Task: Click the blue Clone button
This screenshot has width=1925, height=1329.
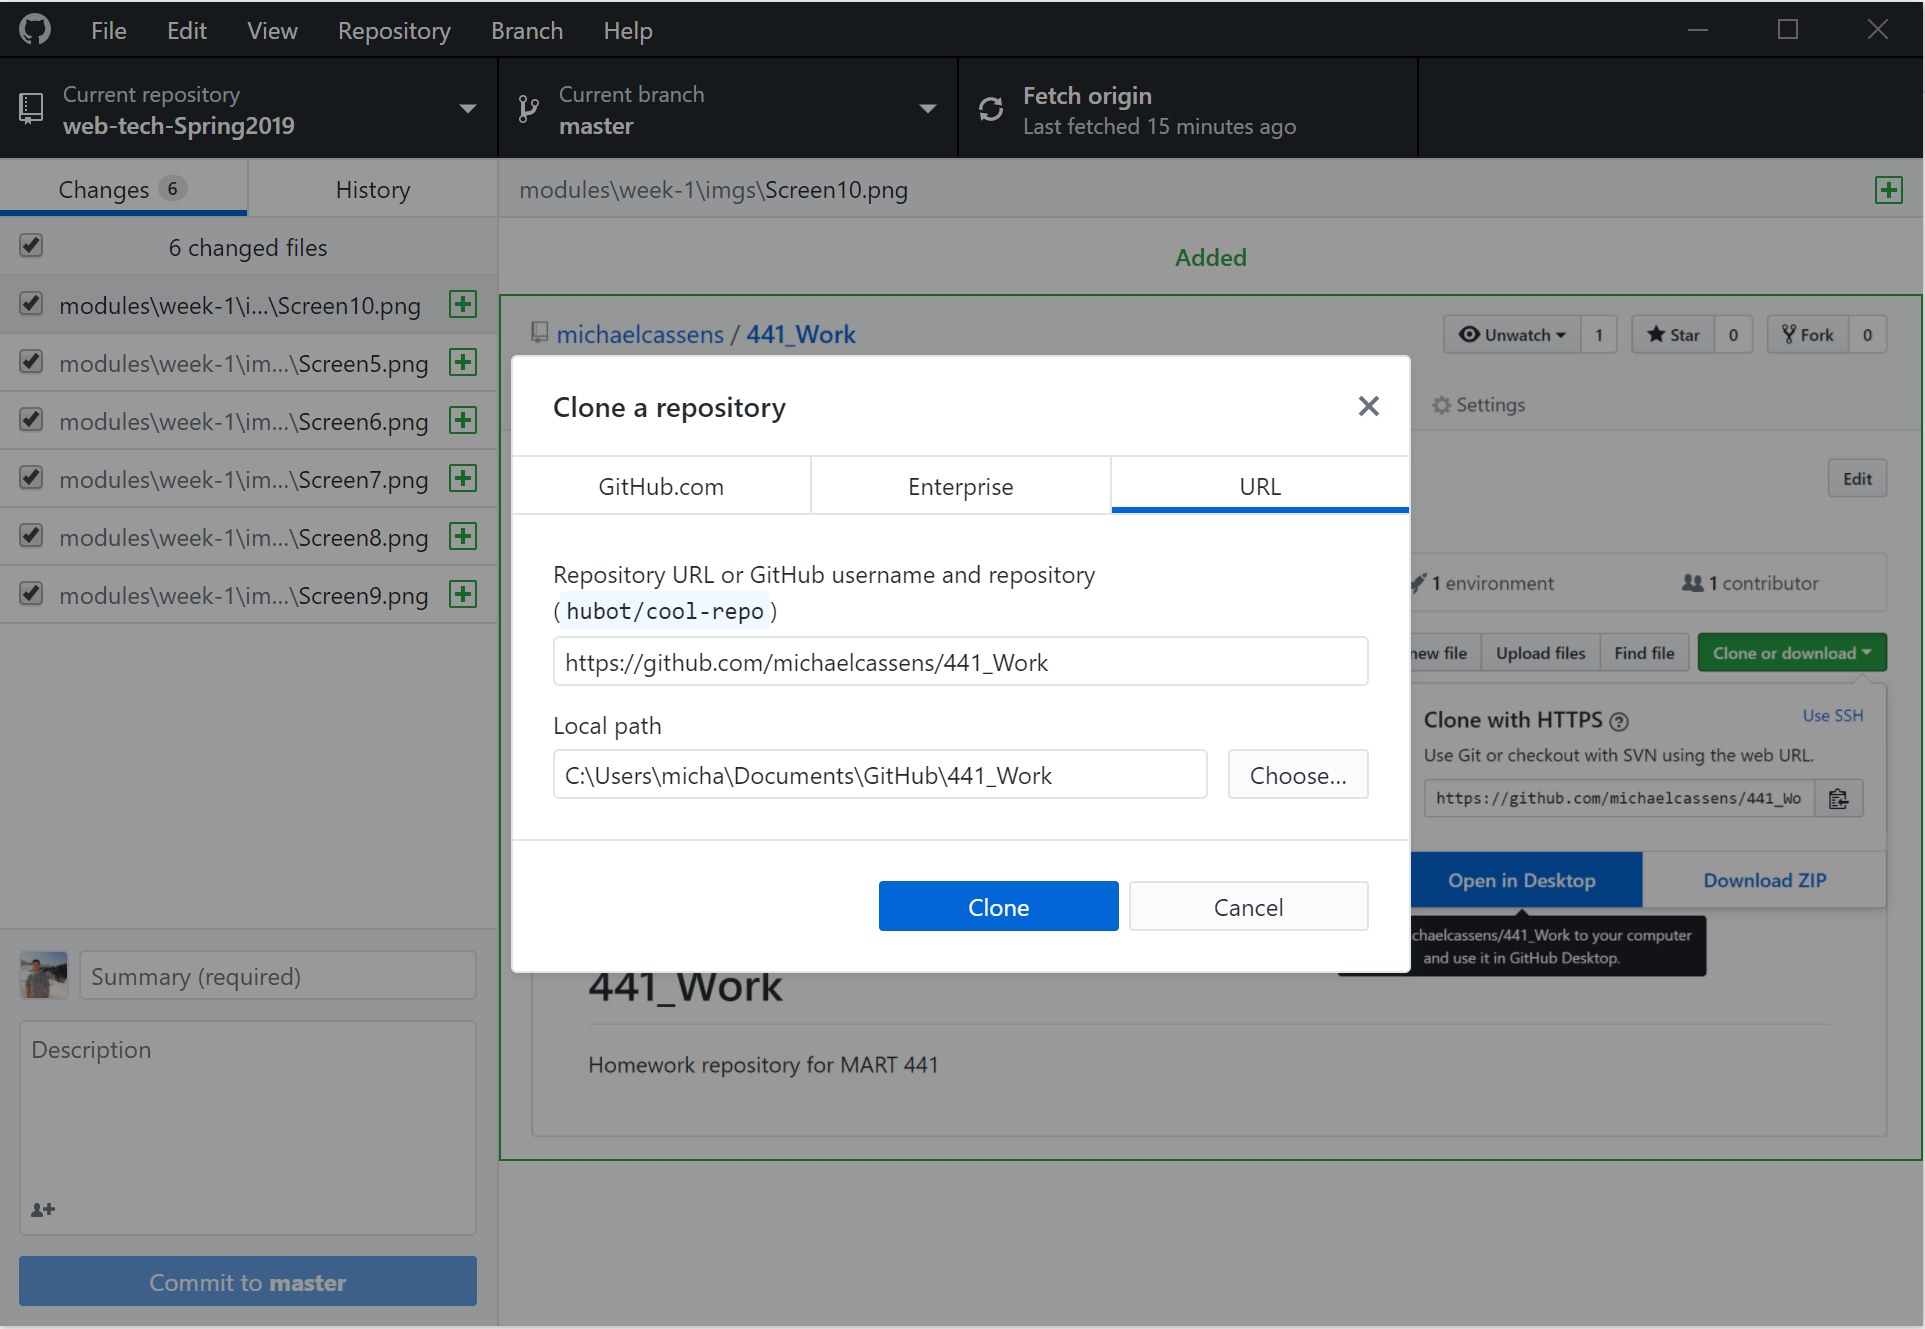Action: pos(999,907)
